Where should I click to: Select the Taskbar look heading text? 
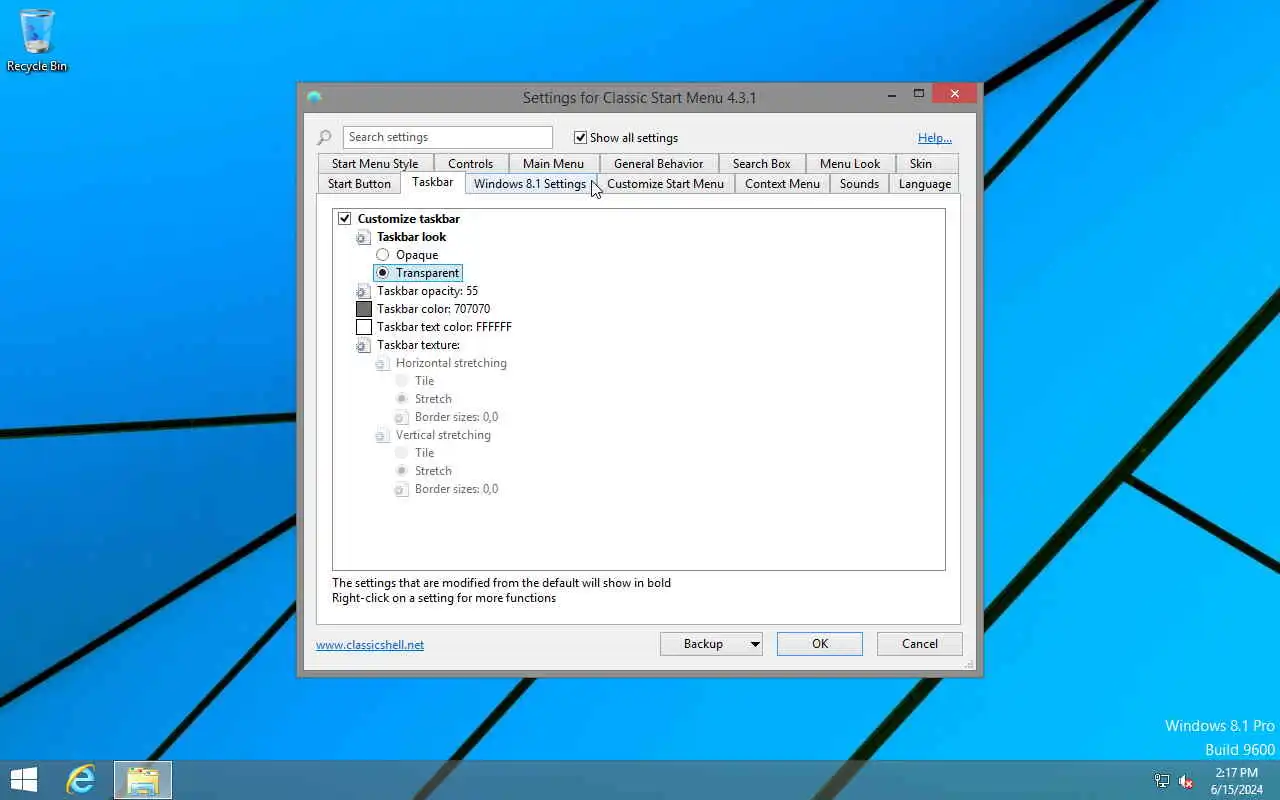click(411, 237)
